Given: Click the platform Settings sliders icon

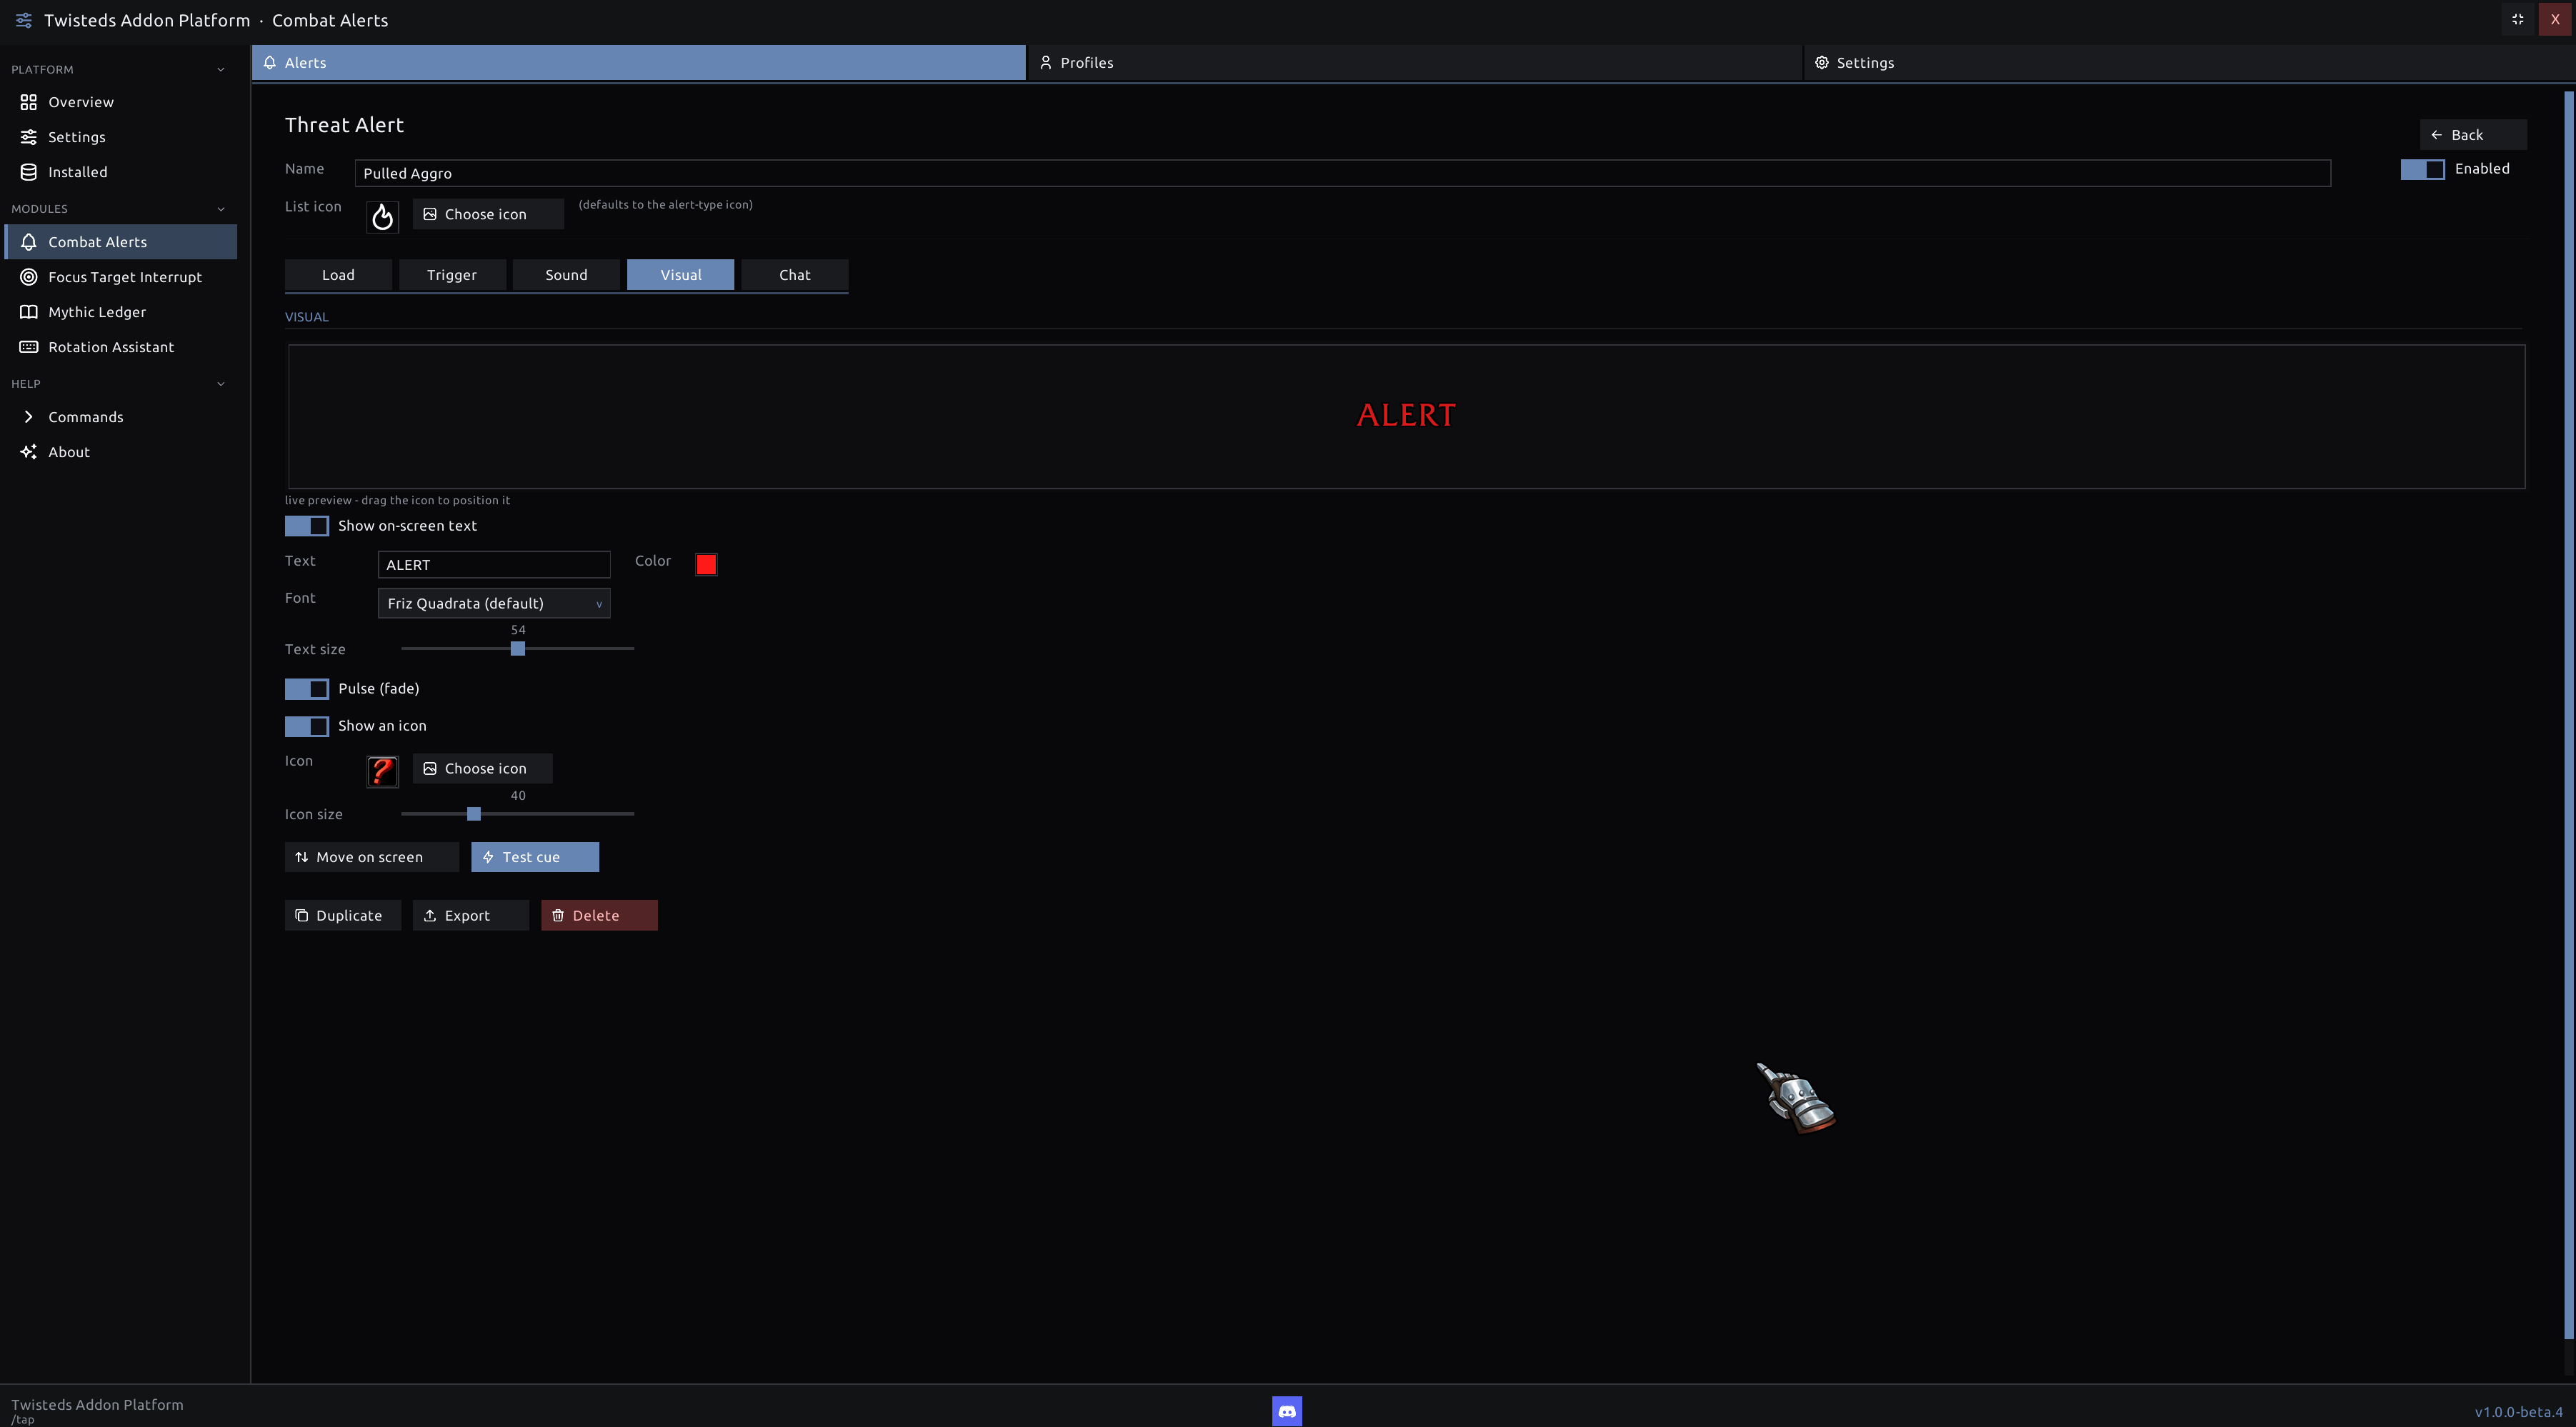Looking at the screenshot, I should 29,137.
